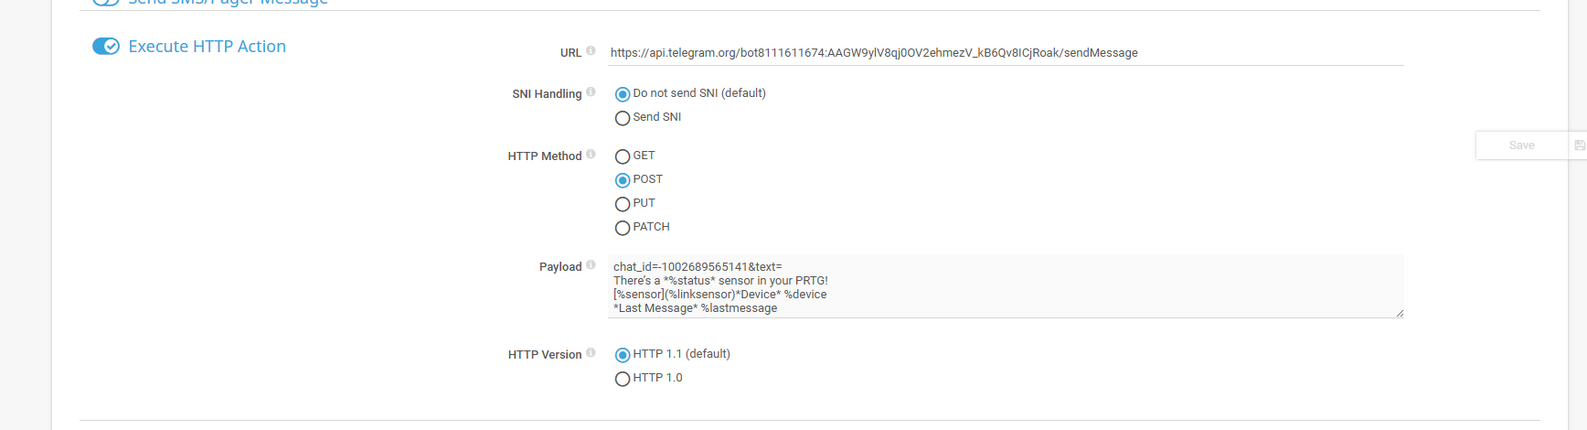Click the SNI Handling info icon
The image size is (1587, 430).
point(590,92)
